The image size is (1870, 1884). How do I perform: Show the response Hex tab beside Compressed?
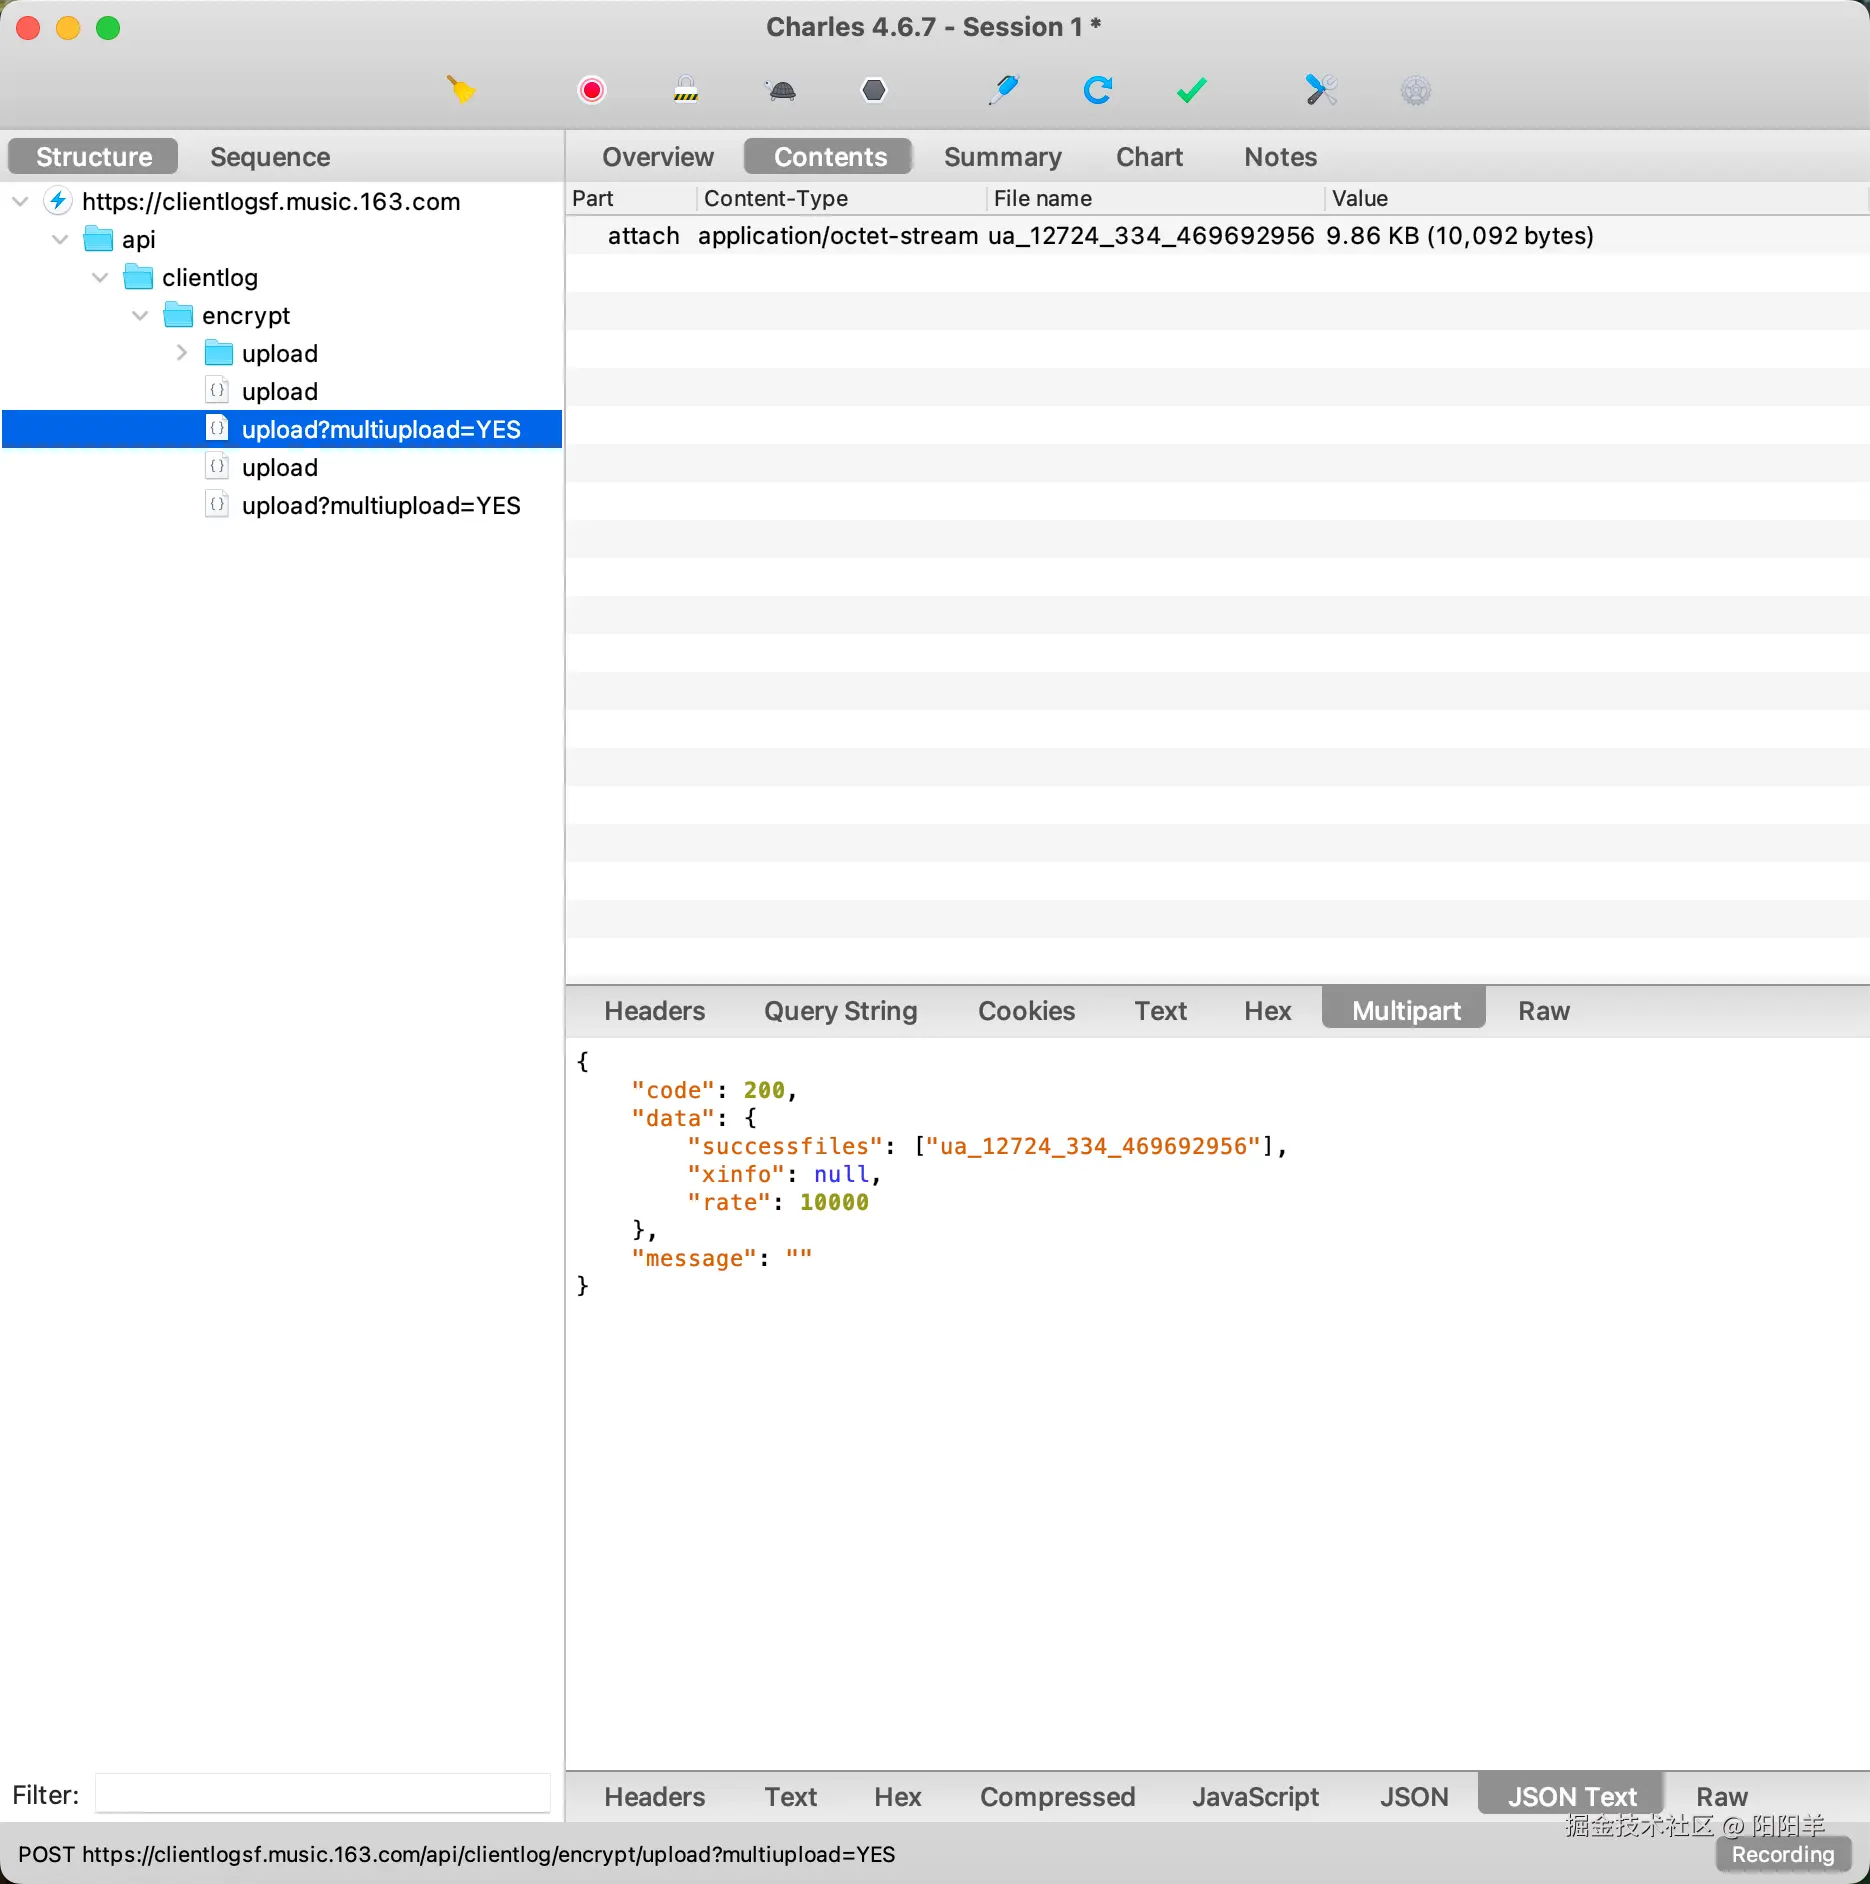click(897, 1796)
